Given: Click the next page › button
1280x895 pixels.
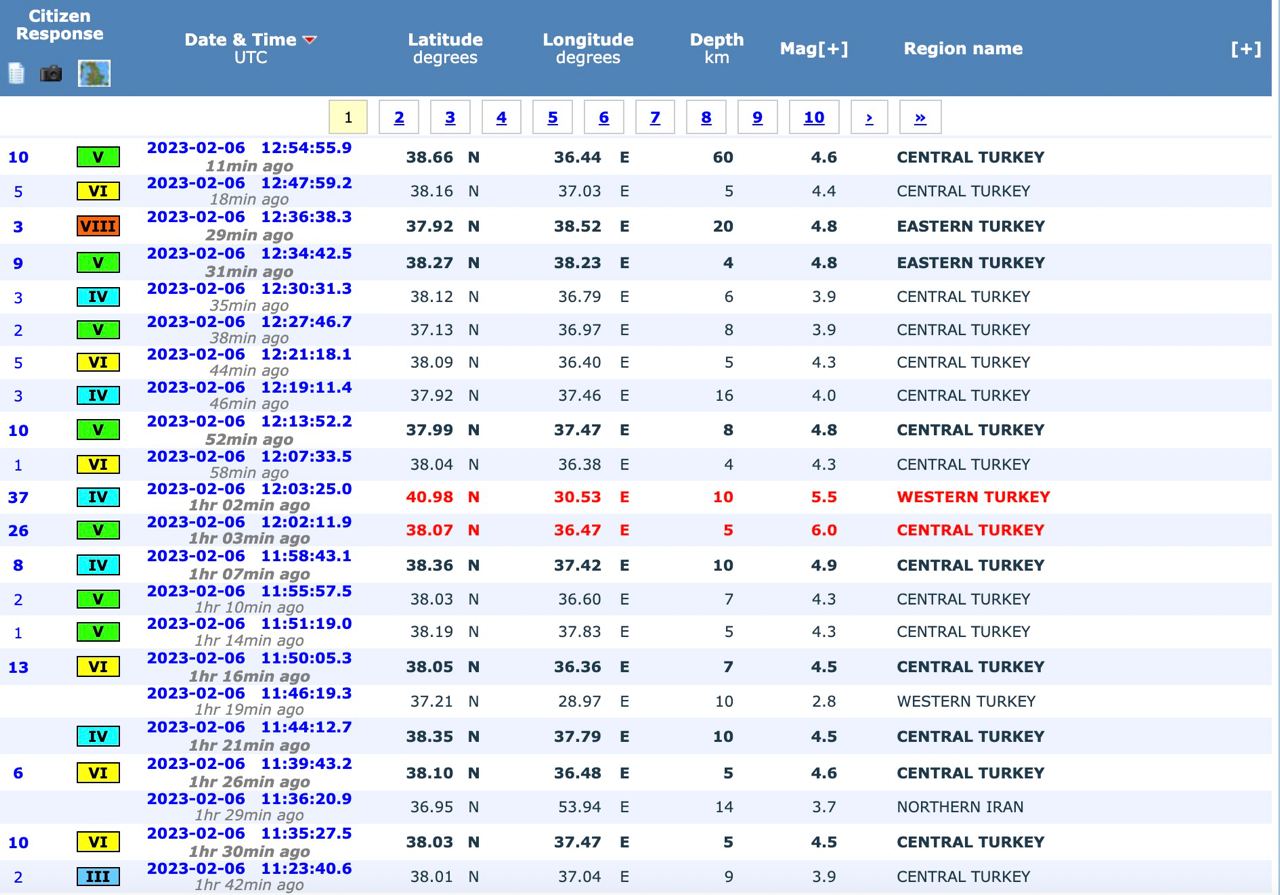Looking at the screenshot, I should [869, 117].
